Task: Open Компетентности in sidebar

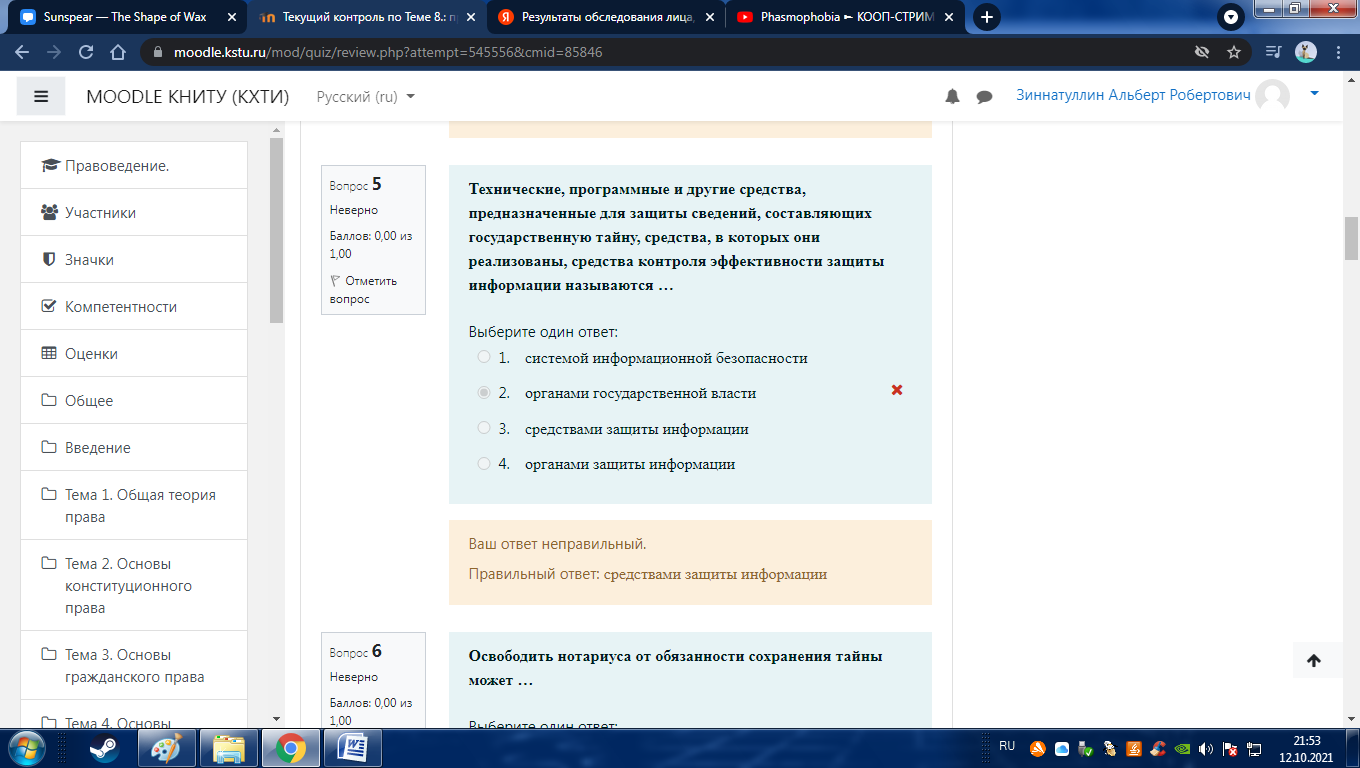Action: 134,306
